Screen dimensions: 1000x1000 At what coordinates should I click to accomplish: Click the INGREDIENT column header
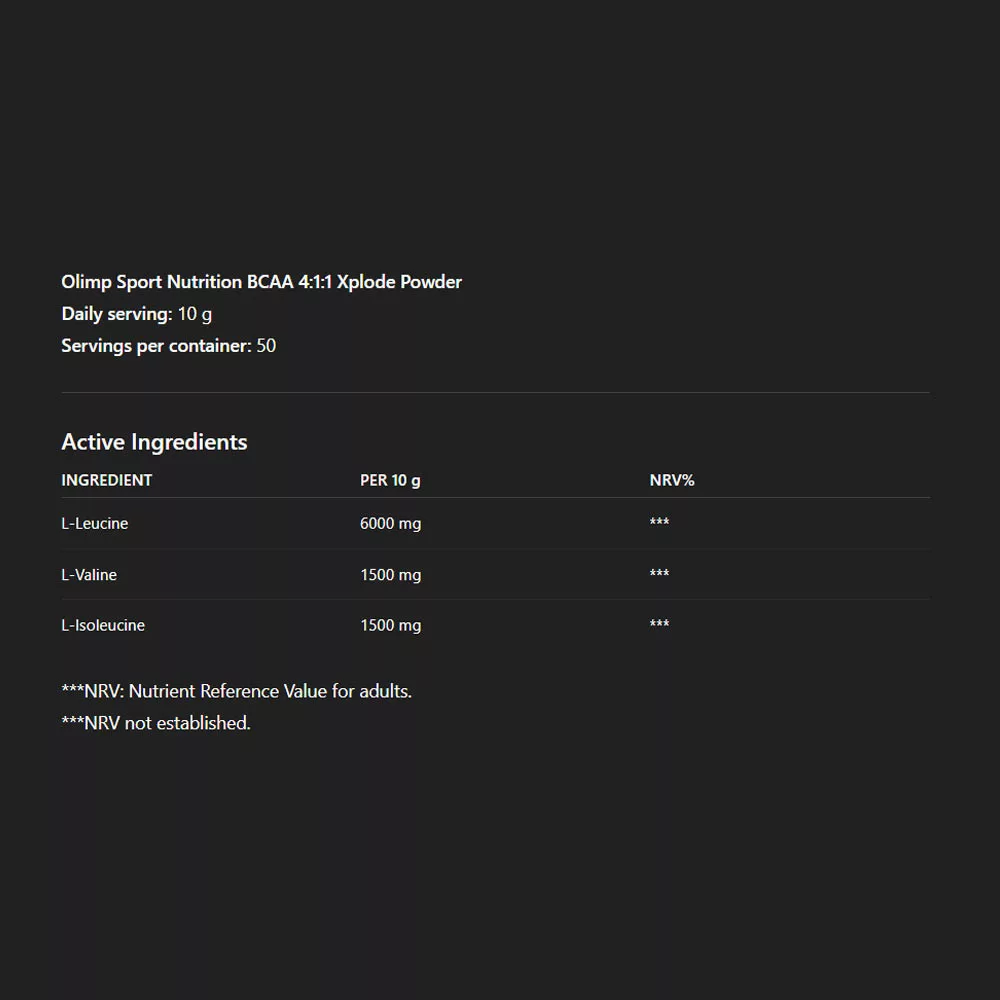tap(107, 480)
